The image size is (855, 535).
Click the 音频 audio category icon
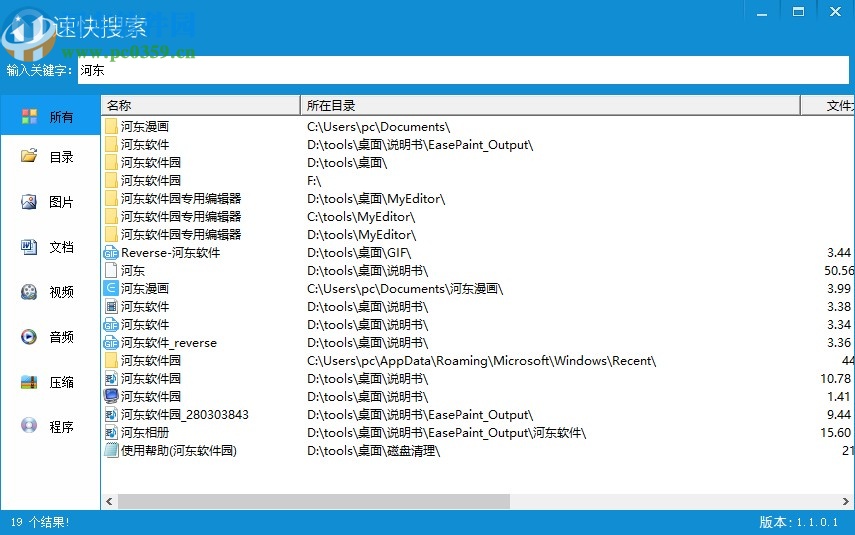(29, 336)
